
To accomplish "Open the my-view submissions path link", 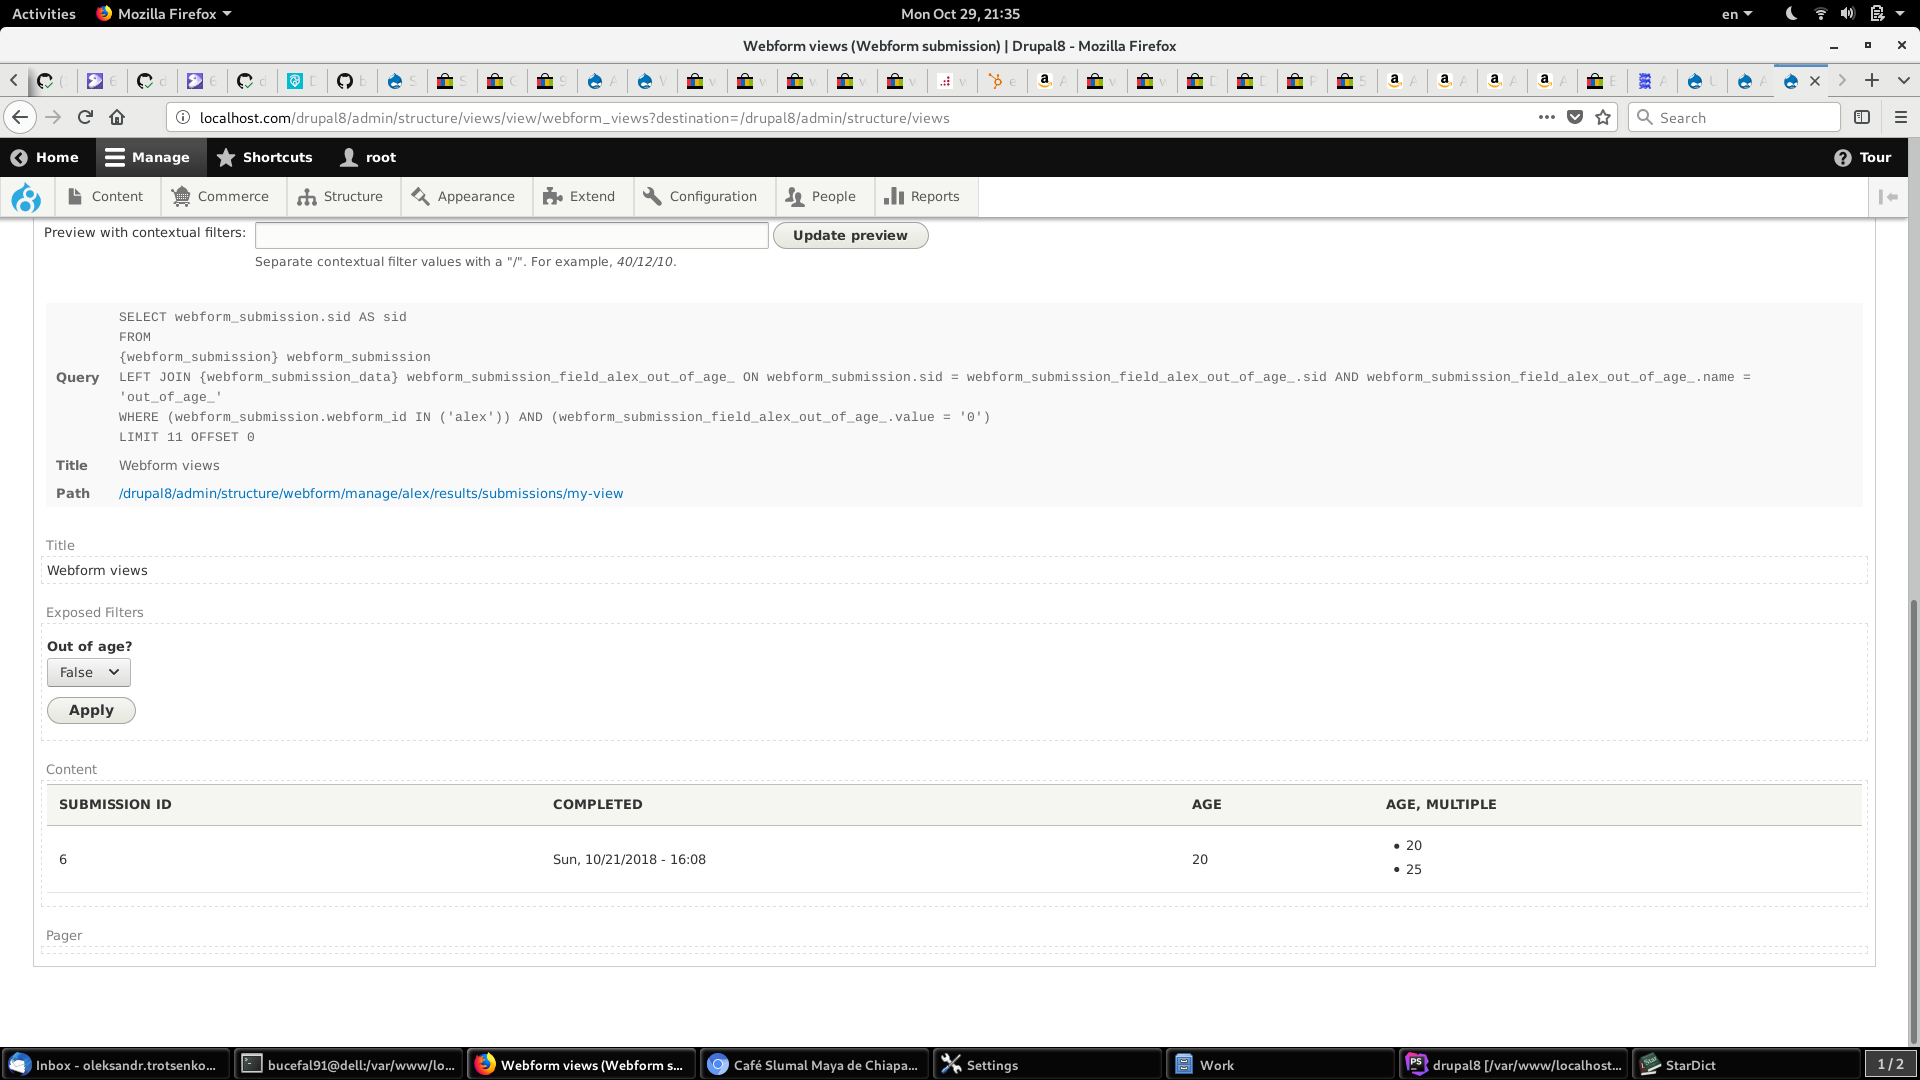I will (x=371, y=493).
